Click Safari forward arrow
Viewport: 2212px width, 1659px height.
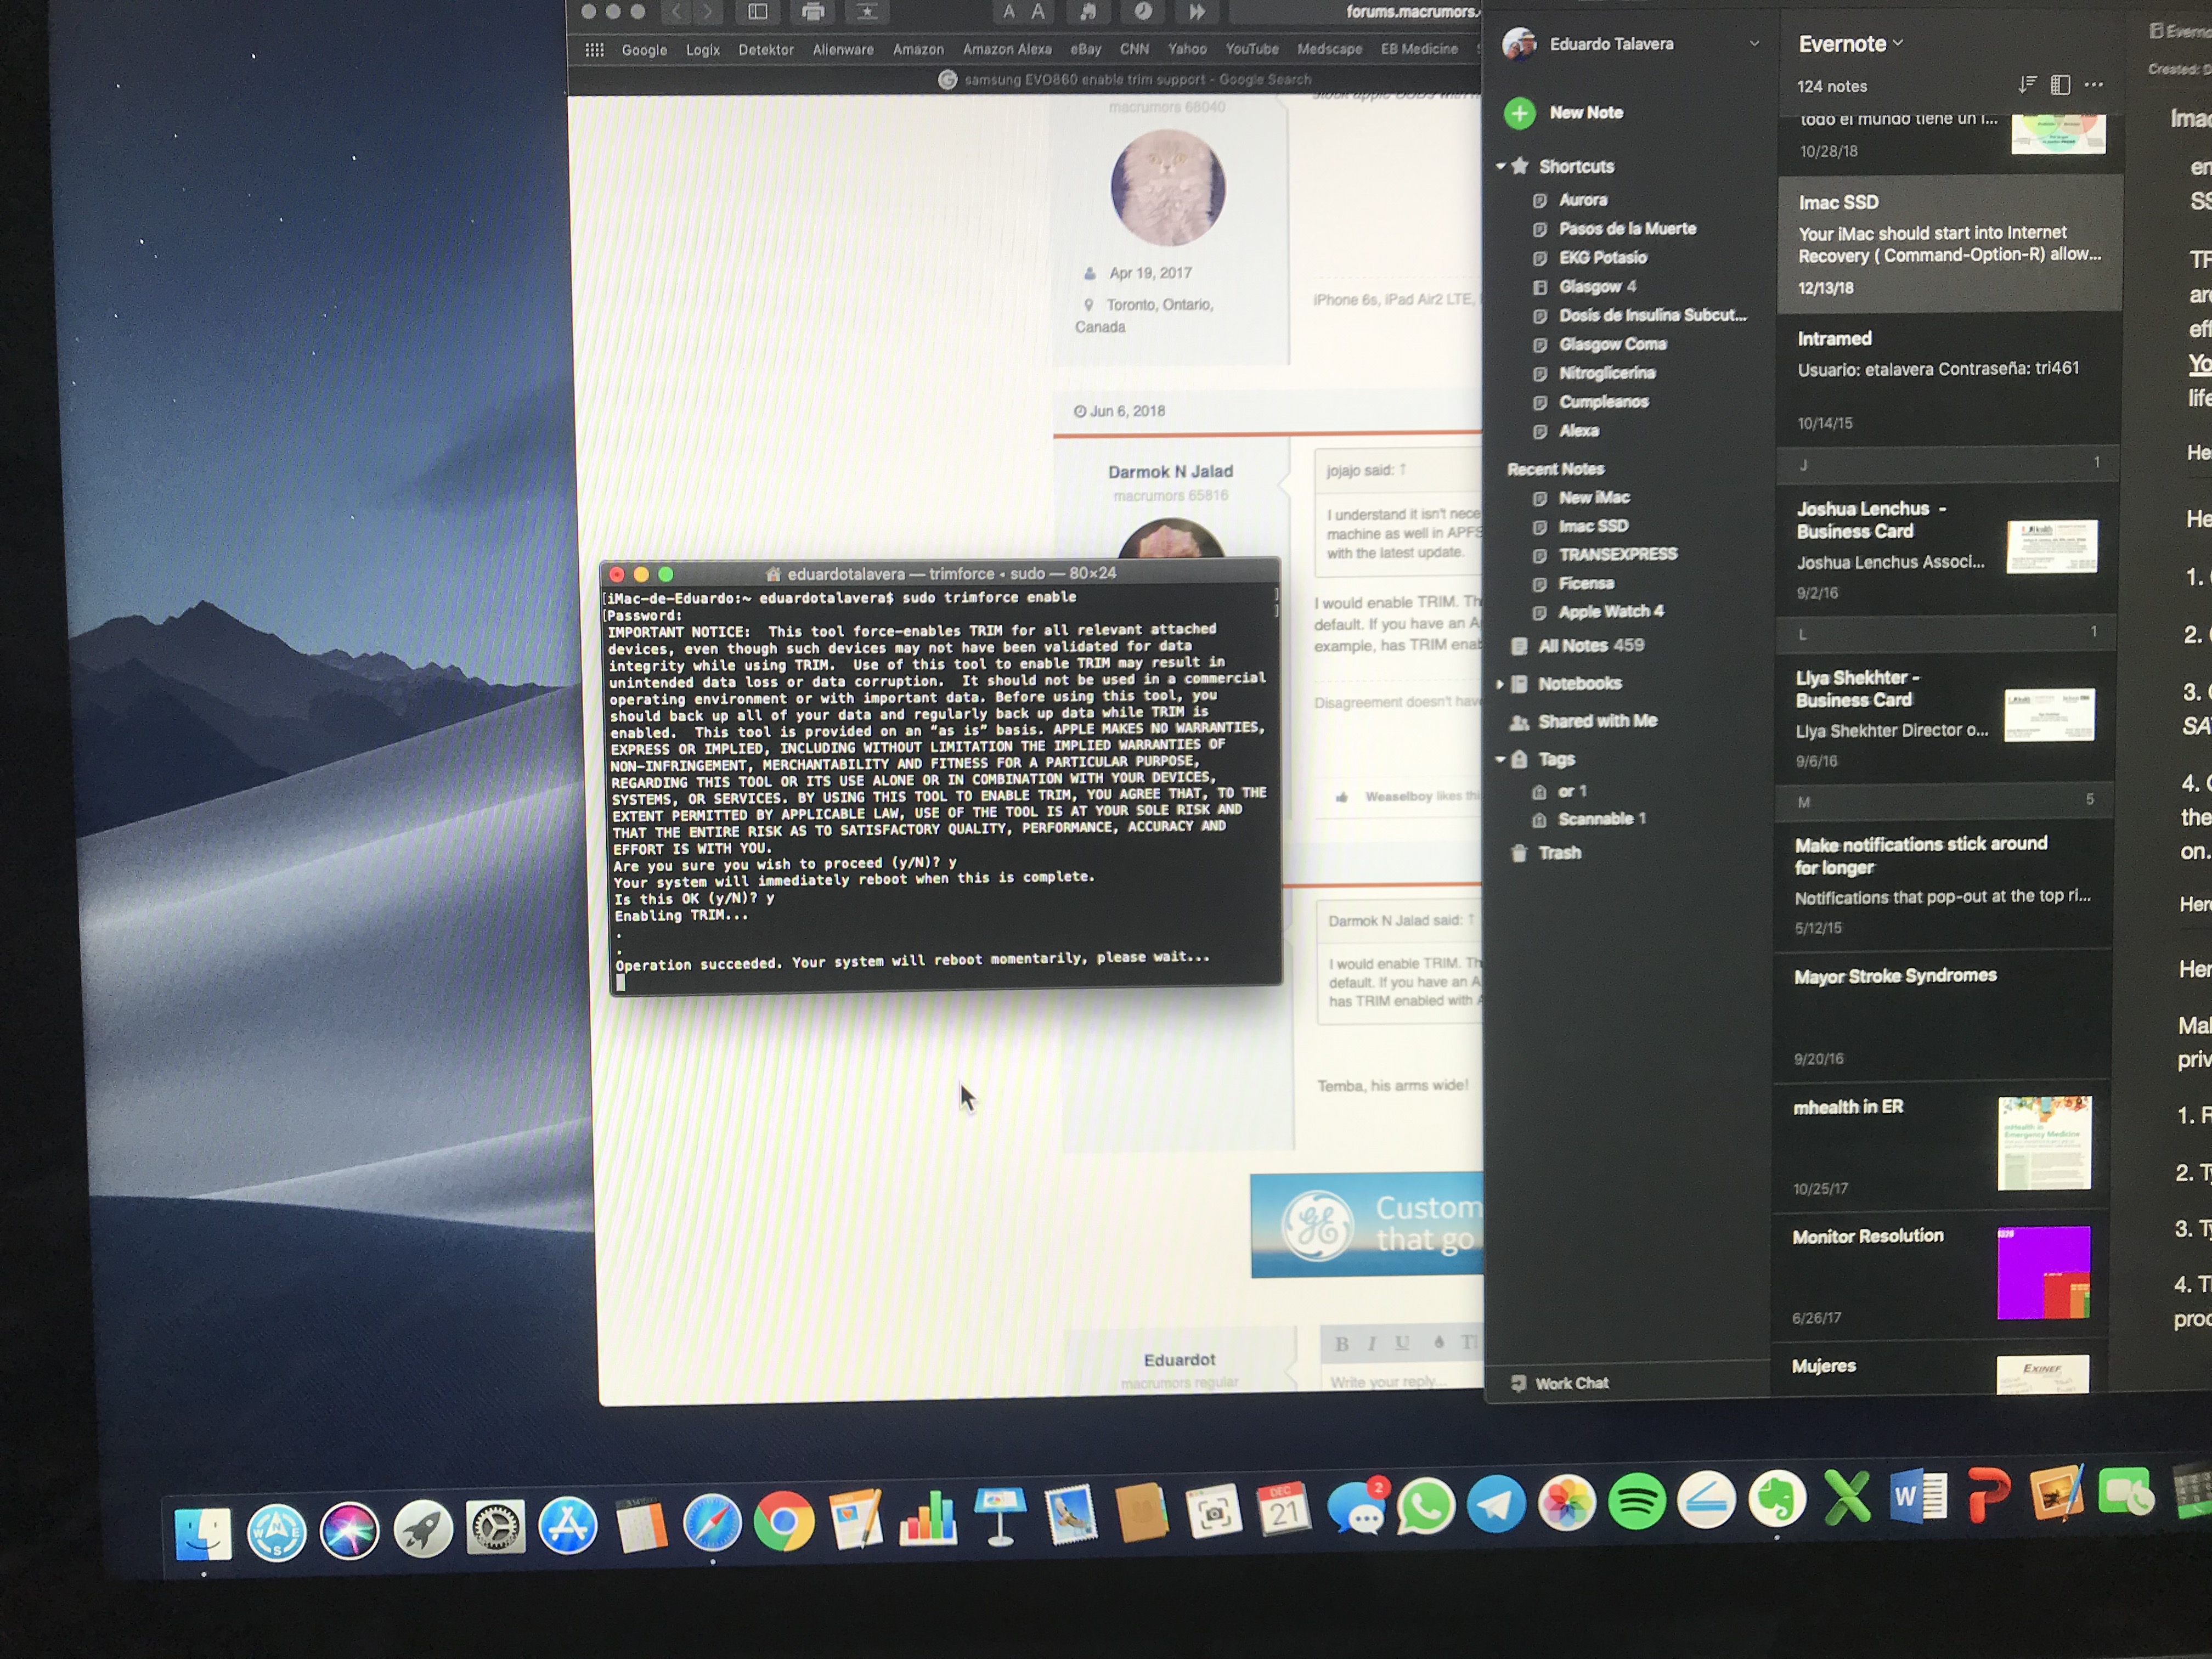(707, 12)
